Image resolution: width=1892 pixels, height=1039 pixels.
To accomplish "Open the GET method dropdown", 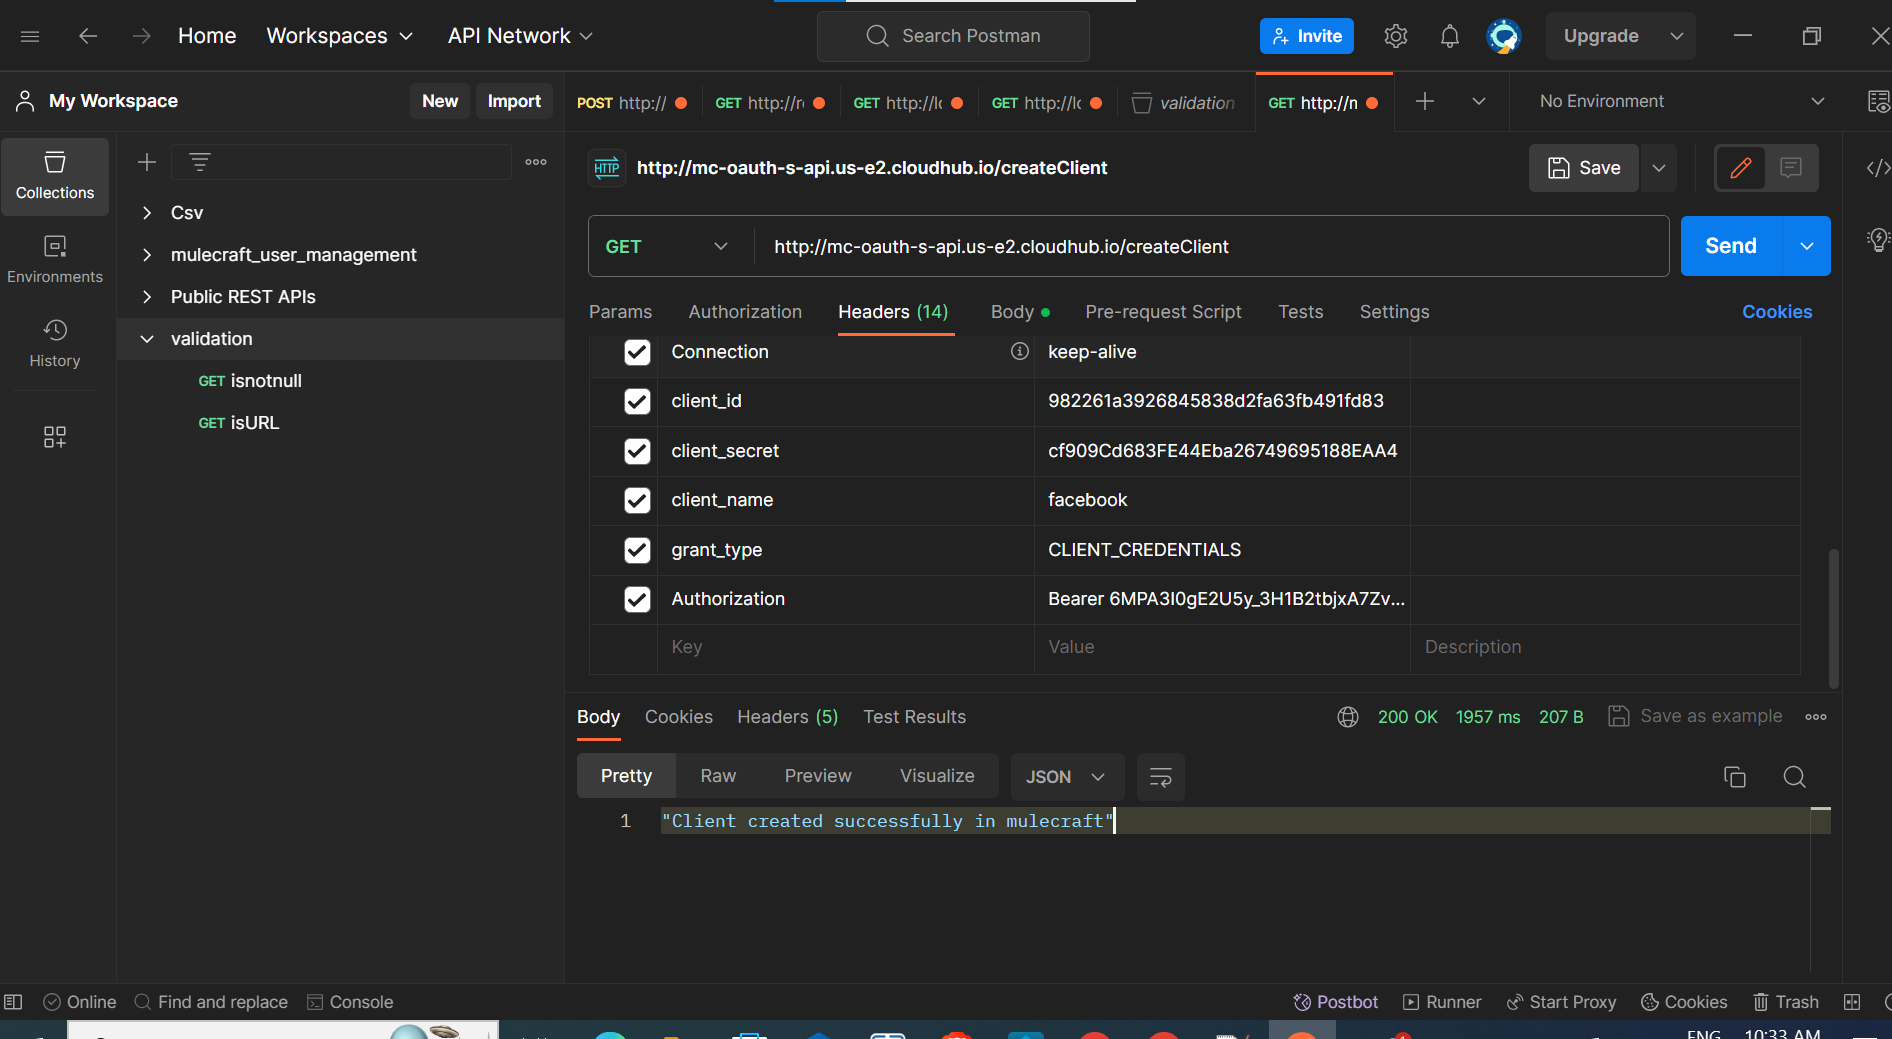I will (x=666, y=247).
